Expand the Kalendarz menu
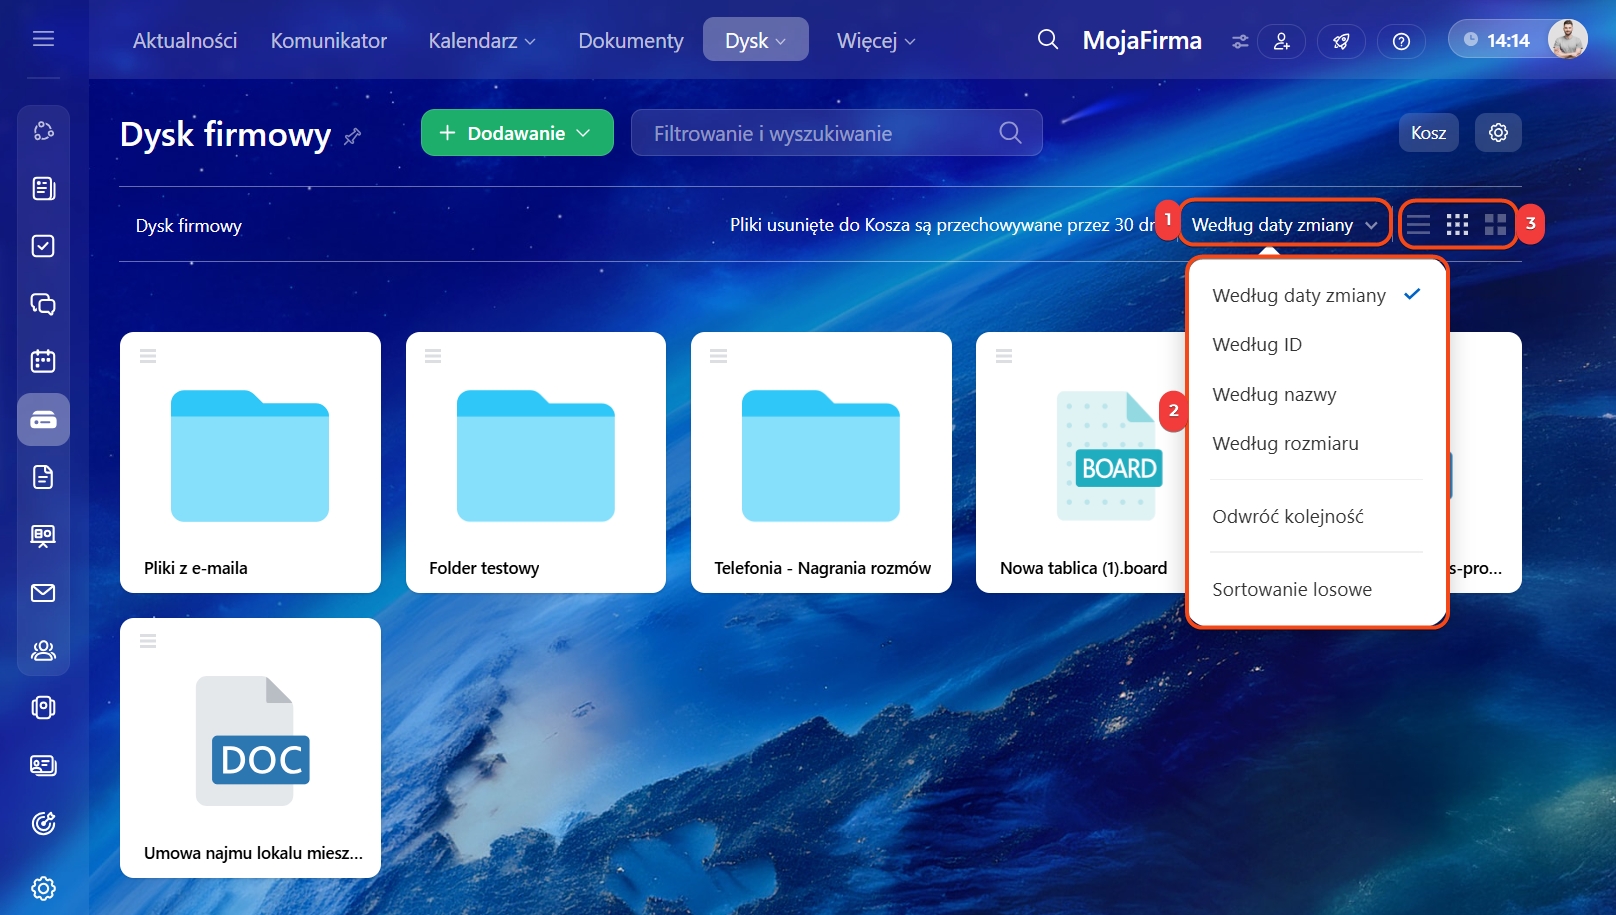The height and width of the screenshot is (915, 1616). (481, 41)
